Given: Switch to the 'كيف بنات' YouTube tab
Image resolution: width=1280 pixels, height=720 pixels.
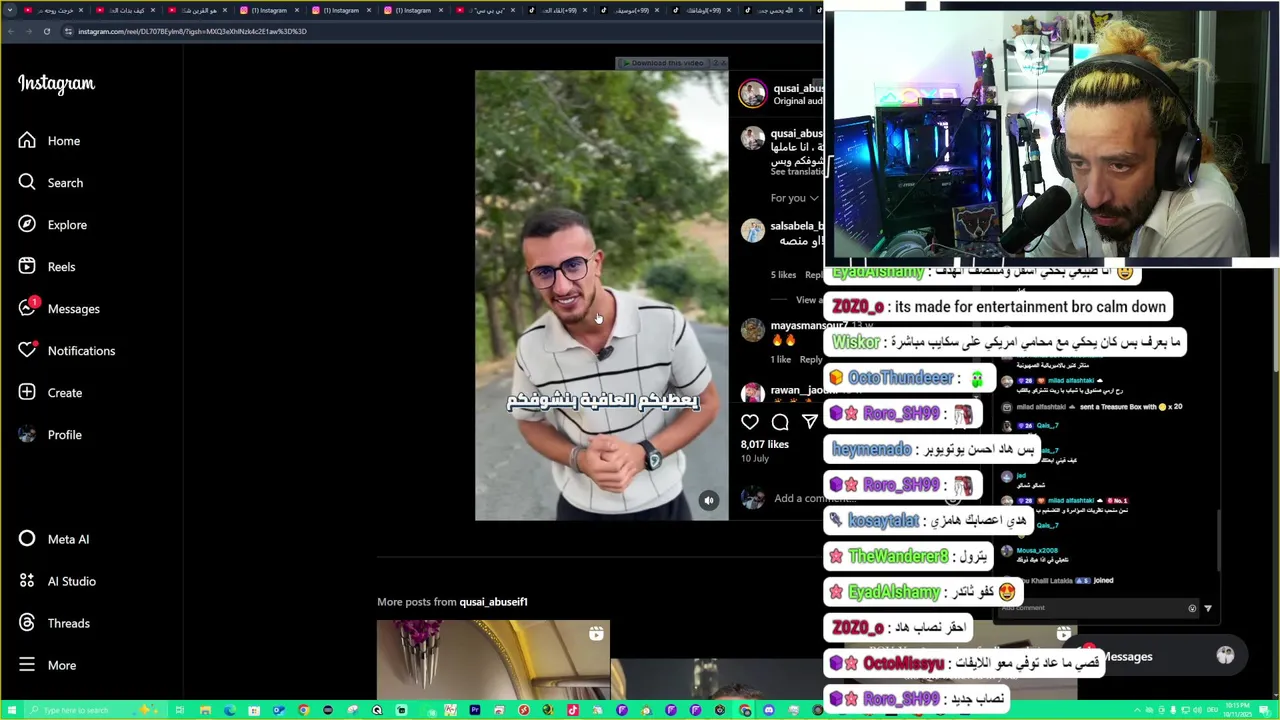Looking at the screenshot, I should pos(125,10).
